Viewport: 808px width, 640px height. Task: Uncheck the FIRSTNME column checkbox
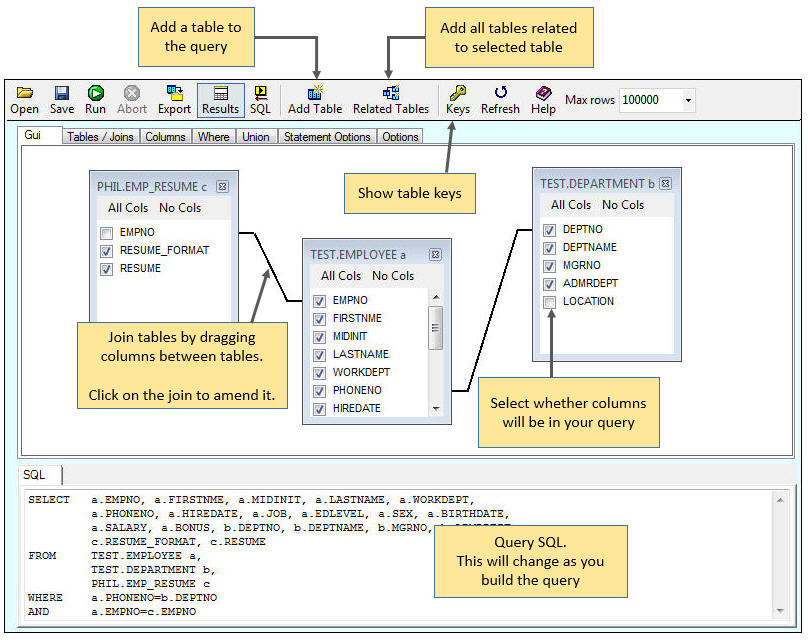[x=319, y=319]
